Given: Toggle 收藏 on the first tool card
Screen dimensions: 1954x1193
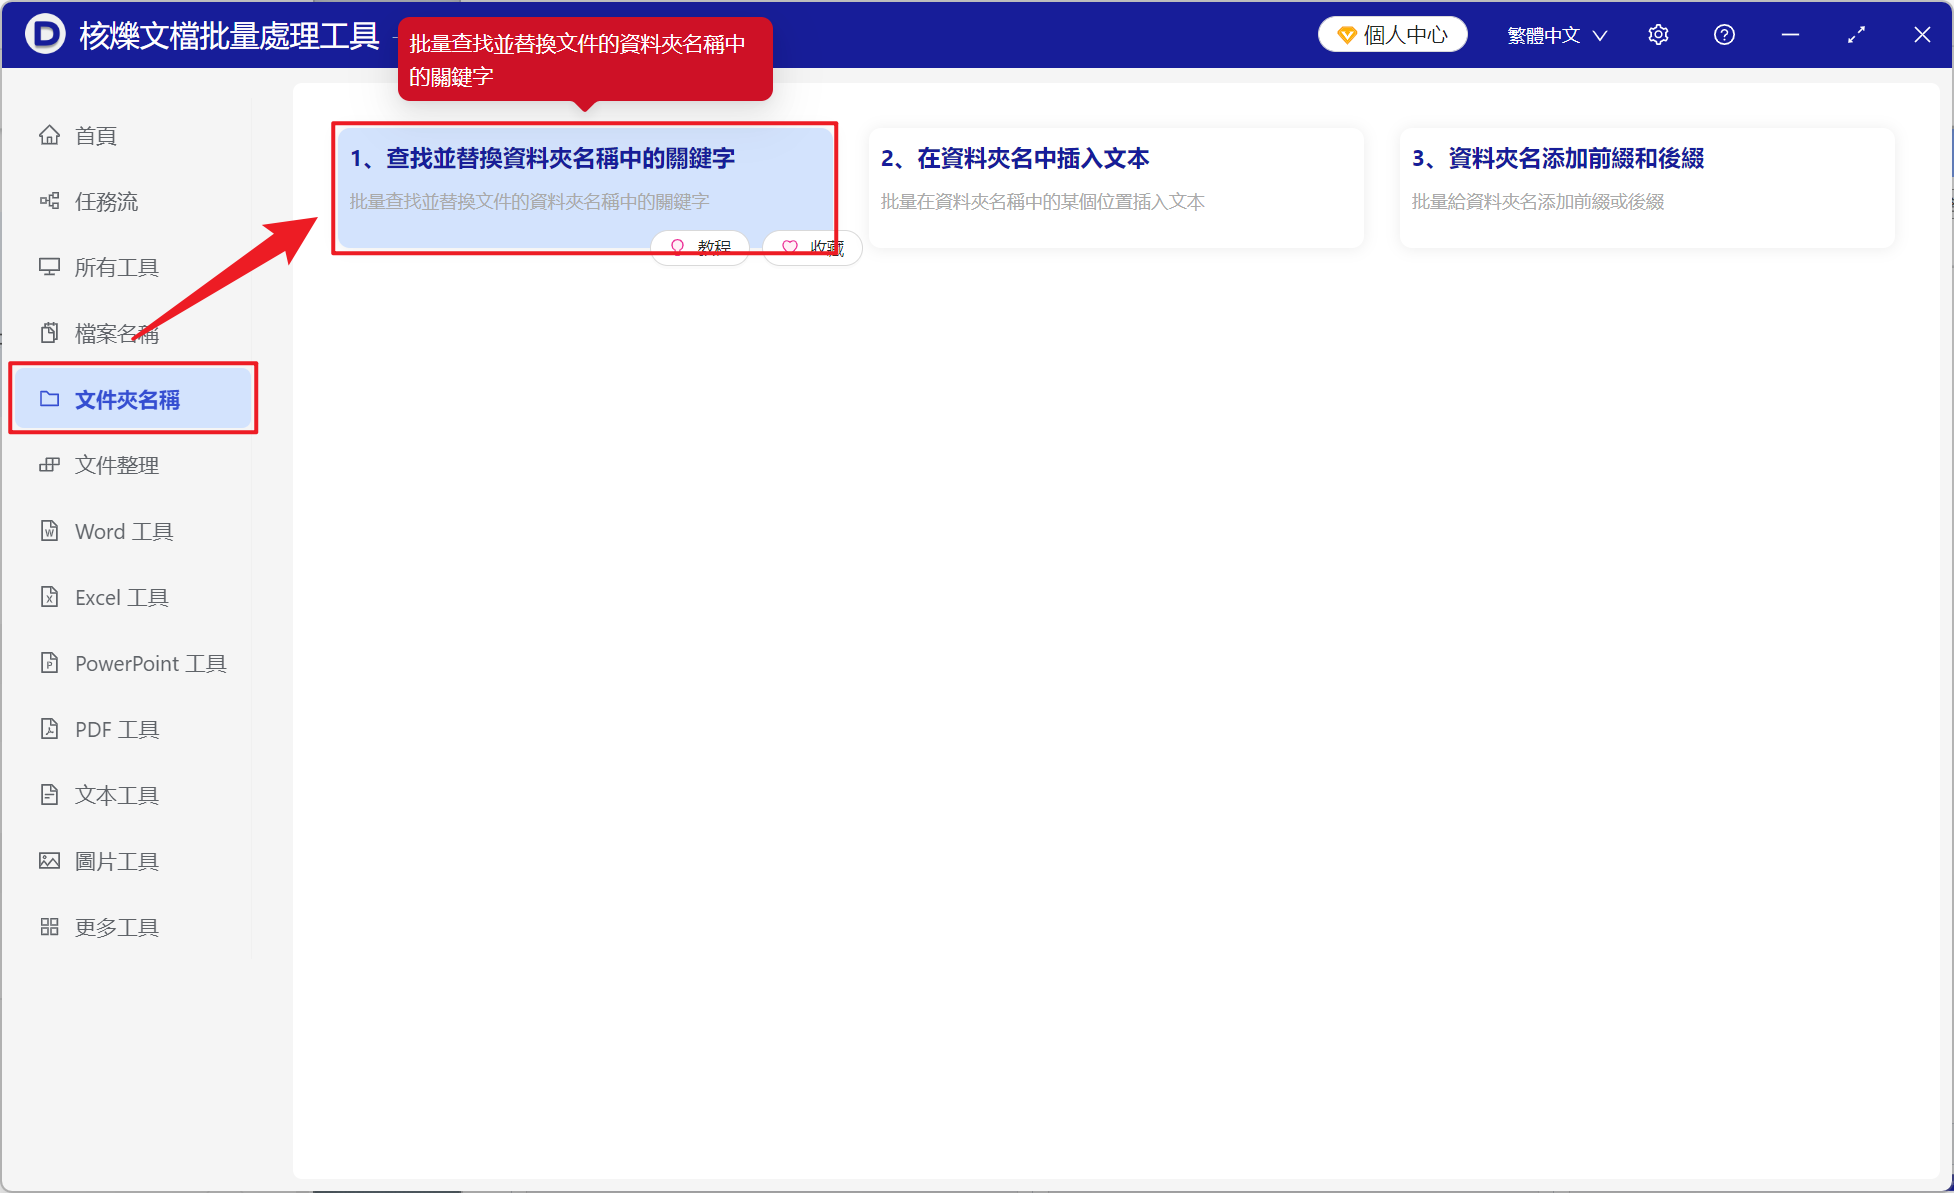Looking at the screenshot, I should [x=812, y=247].
